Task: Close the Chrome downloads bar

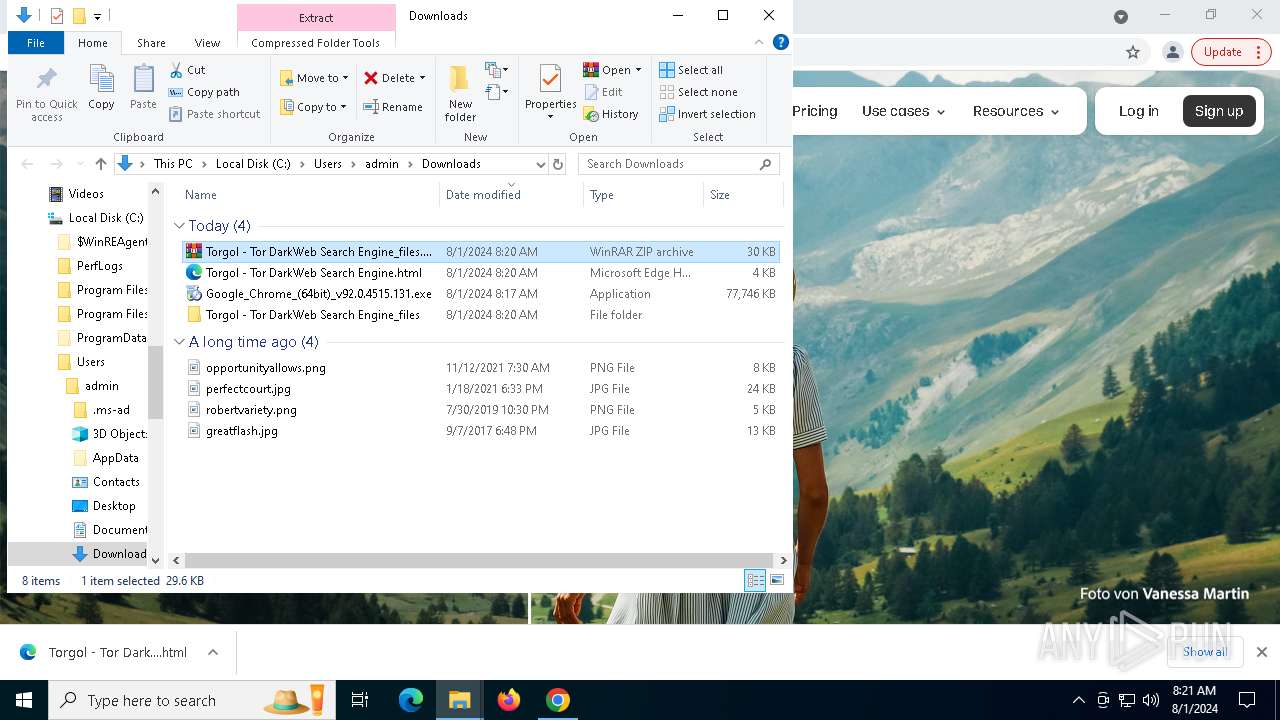Action: (1261, 652)
